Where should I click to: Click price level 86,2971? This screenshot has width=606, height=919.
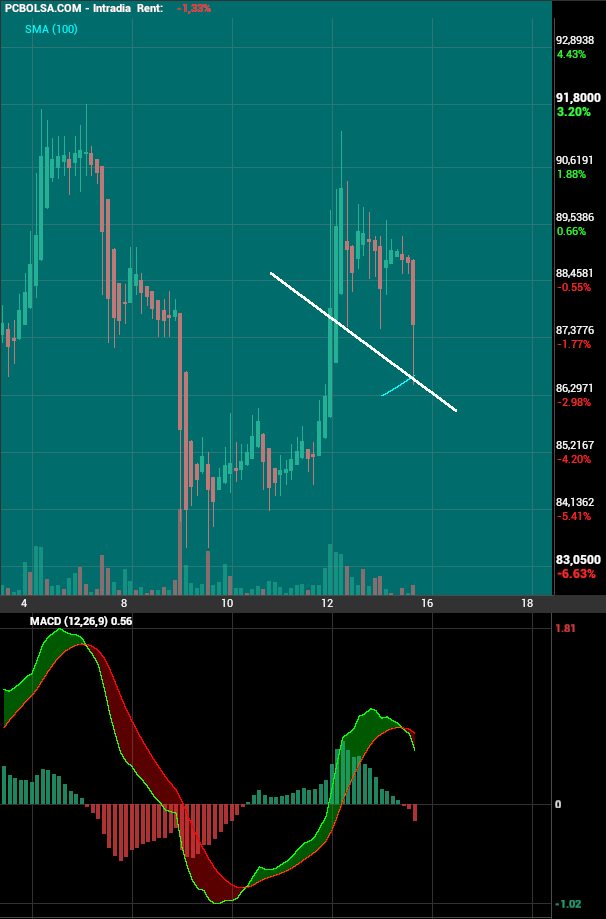(576, 388)
